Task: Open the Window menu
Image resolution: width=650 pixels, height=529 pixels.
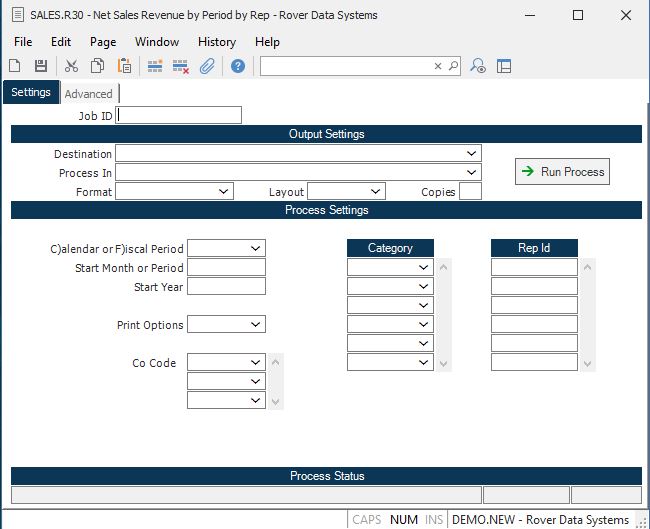Action: [x=157, y=42]
